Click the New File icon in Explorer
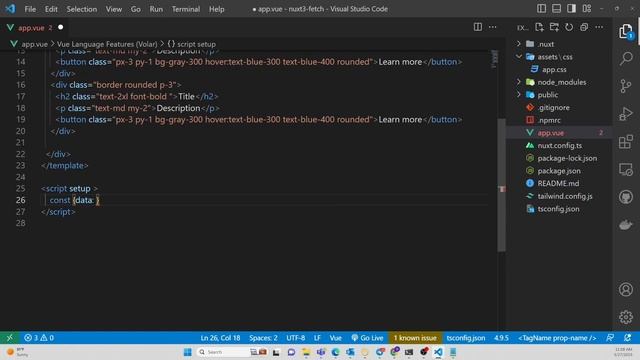The width and height of the screenshot is (640, 360). pyautogui.click(x=539, y=27)
